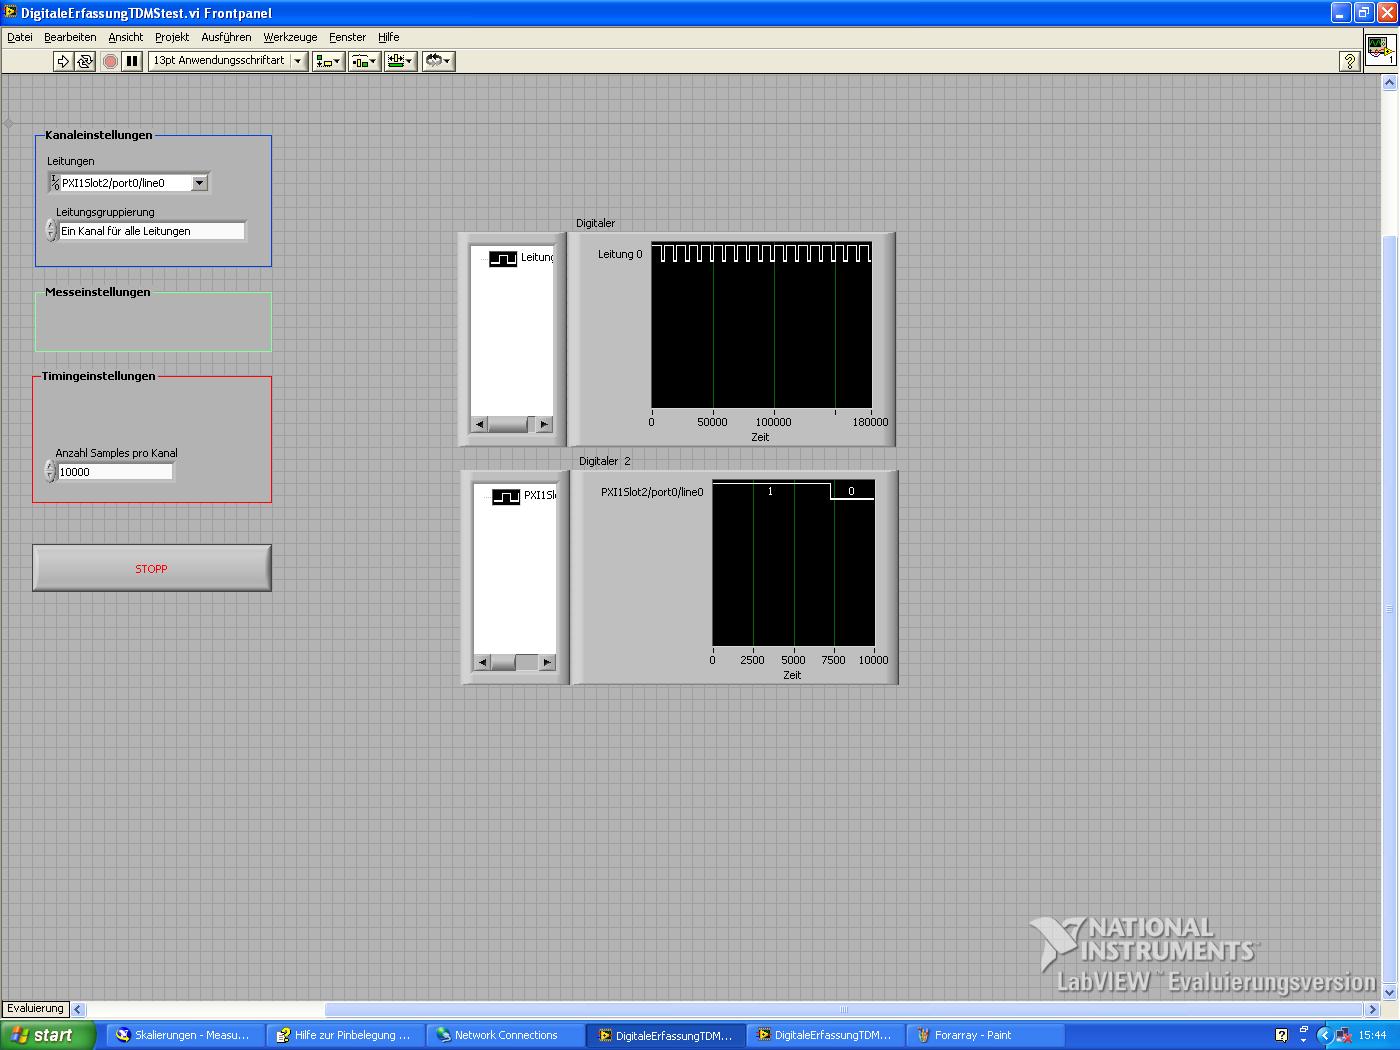Image resolution: width=1400 pixels, height=1050 pixels.
Task: Switch to the second DigitaleErfassungTDM taskbar window
Action: [x=825, y=1035]
